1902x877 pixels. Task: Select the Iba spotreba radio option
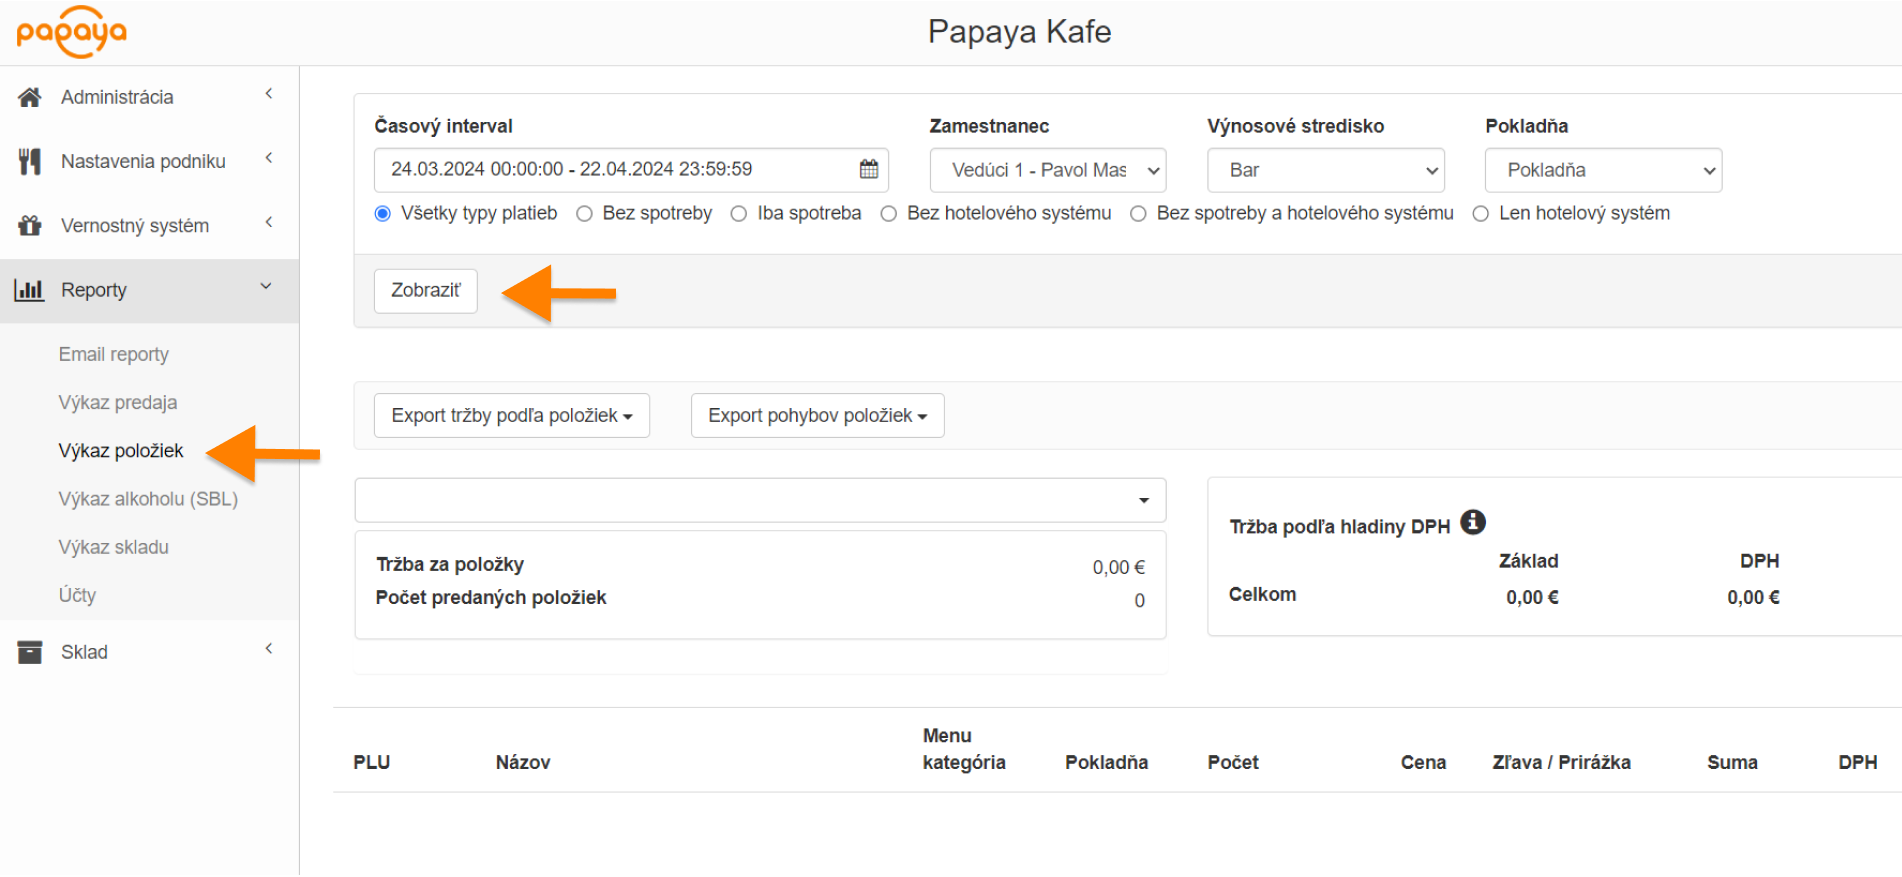739,214
